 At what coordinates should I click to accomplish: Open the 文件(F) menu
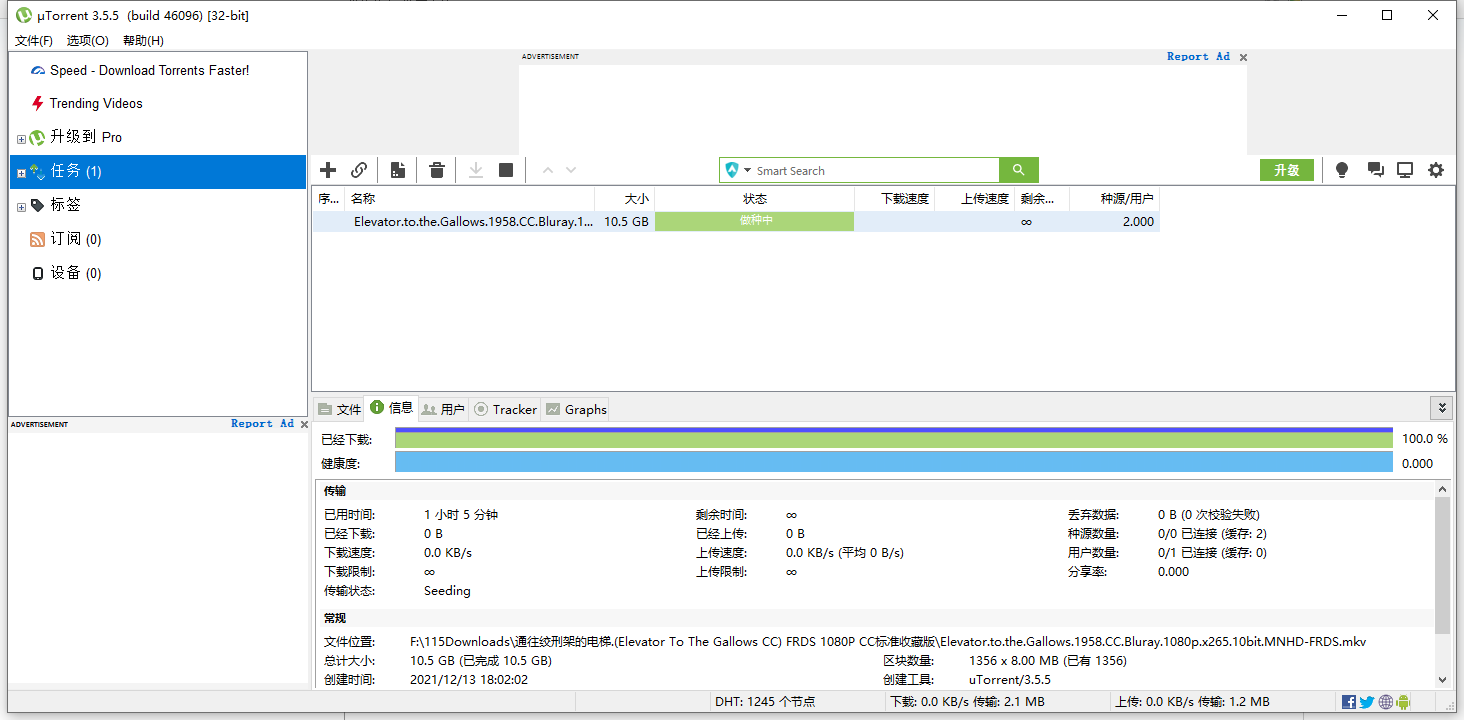click(x=34, y=40)
